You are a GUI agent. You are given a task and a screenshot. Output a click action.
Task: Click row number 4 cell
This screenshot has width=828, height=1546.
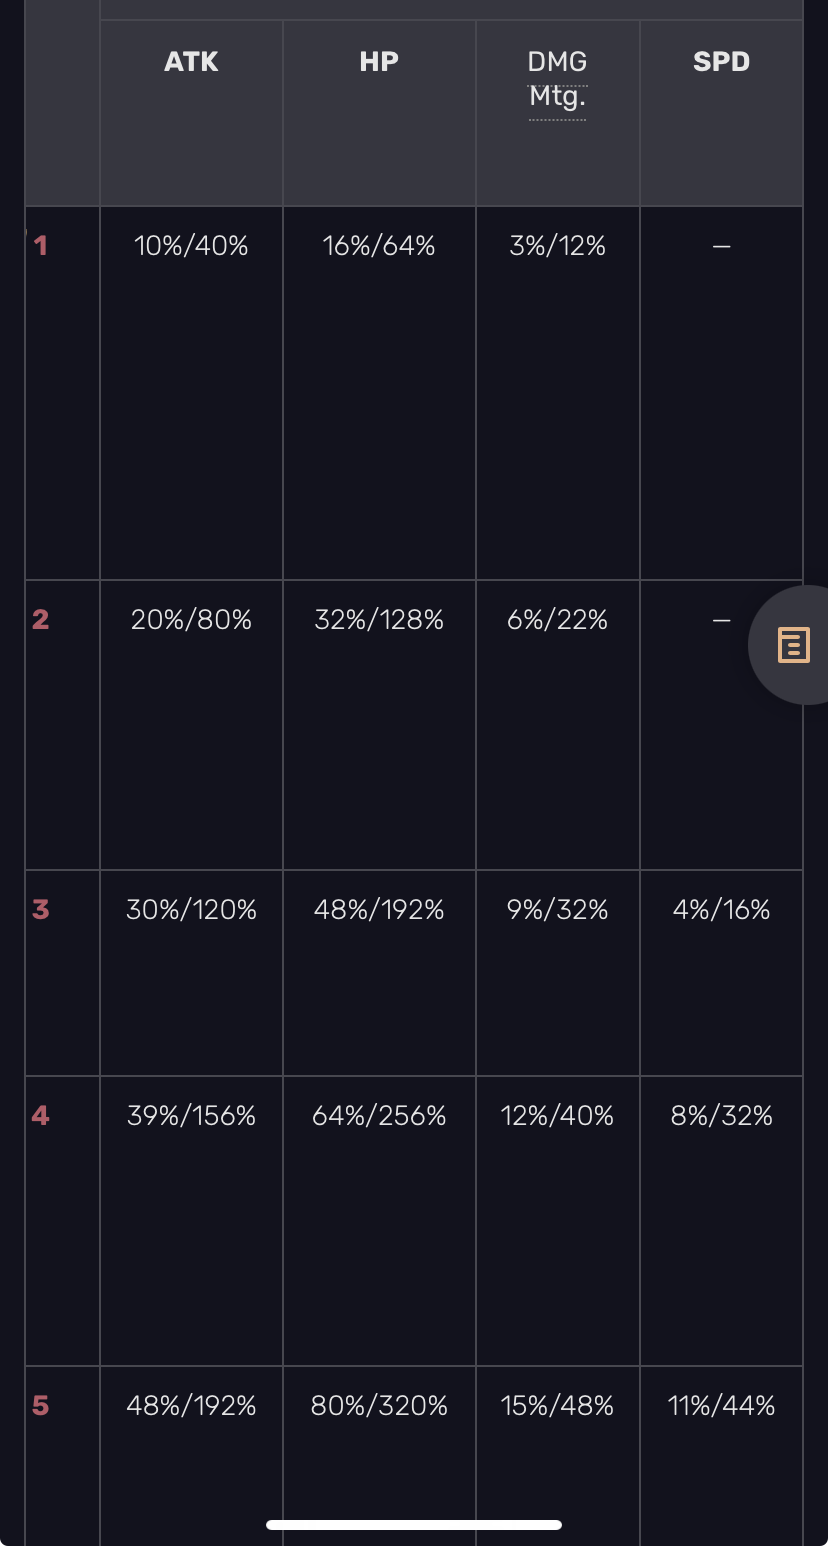pyautogui.click(x=41, y=1115)
